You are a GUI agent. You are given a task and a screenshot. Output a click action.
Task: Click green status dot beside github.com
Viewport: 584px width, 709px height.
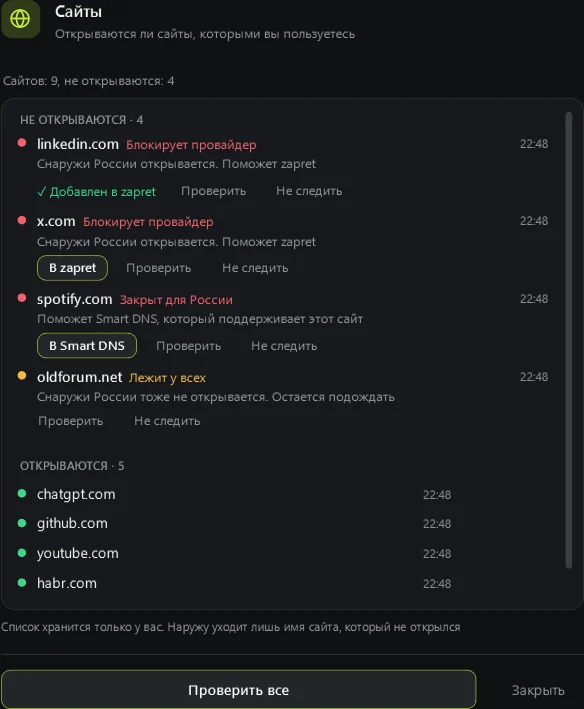point(22,523)
